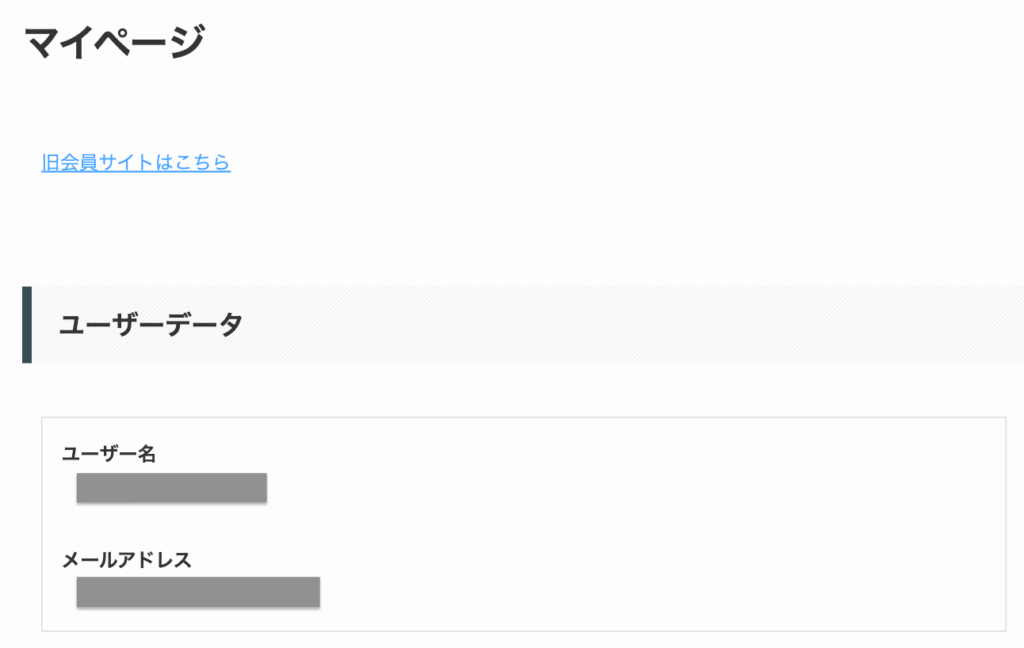
Task: Click the border of the user data panel
Action: point(40,520)
